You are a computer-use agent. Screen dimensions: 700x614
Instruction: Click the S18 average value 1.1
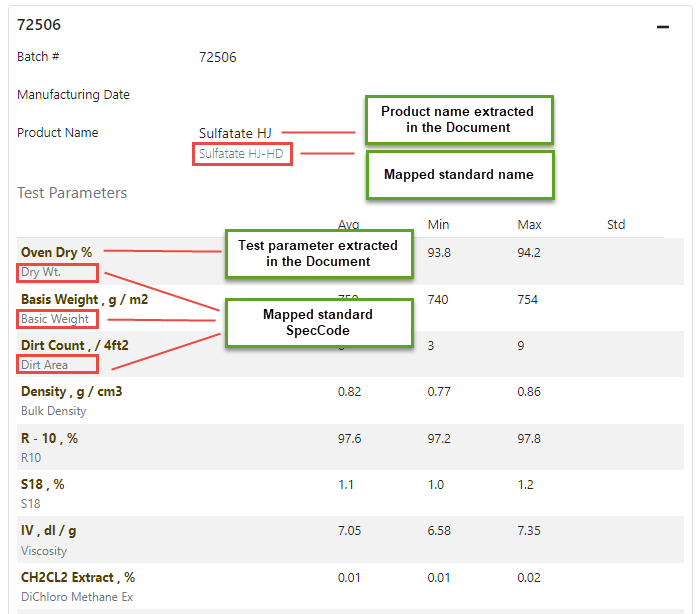pos(346,484)
